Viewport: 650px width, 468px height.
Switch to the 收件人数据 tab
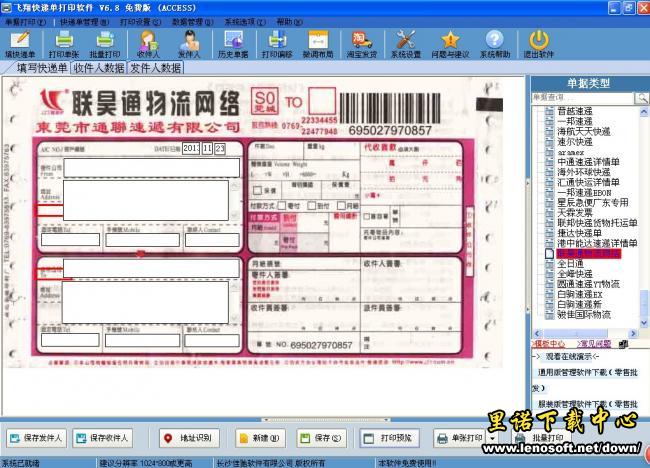[99, 68]
